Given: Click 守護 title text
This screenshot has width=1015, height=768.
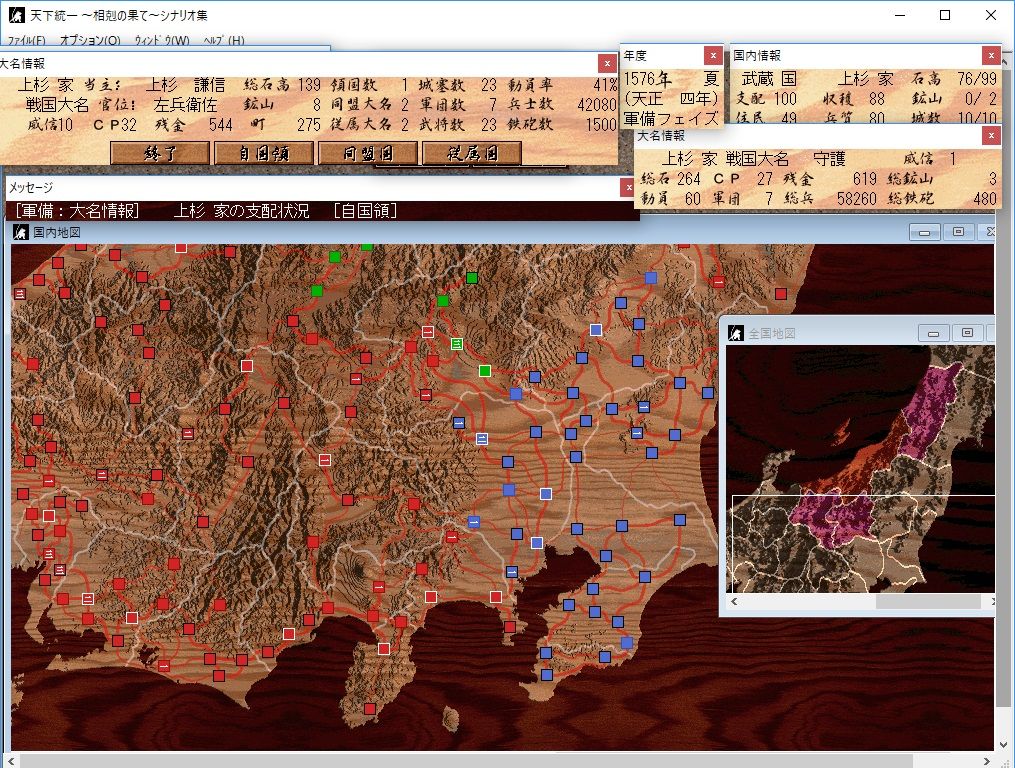Looking at the screenshot, I should [x=829, y=159].
